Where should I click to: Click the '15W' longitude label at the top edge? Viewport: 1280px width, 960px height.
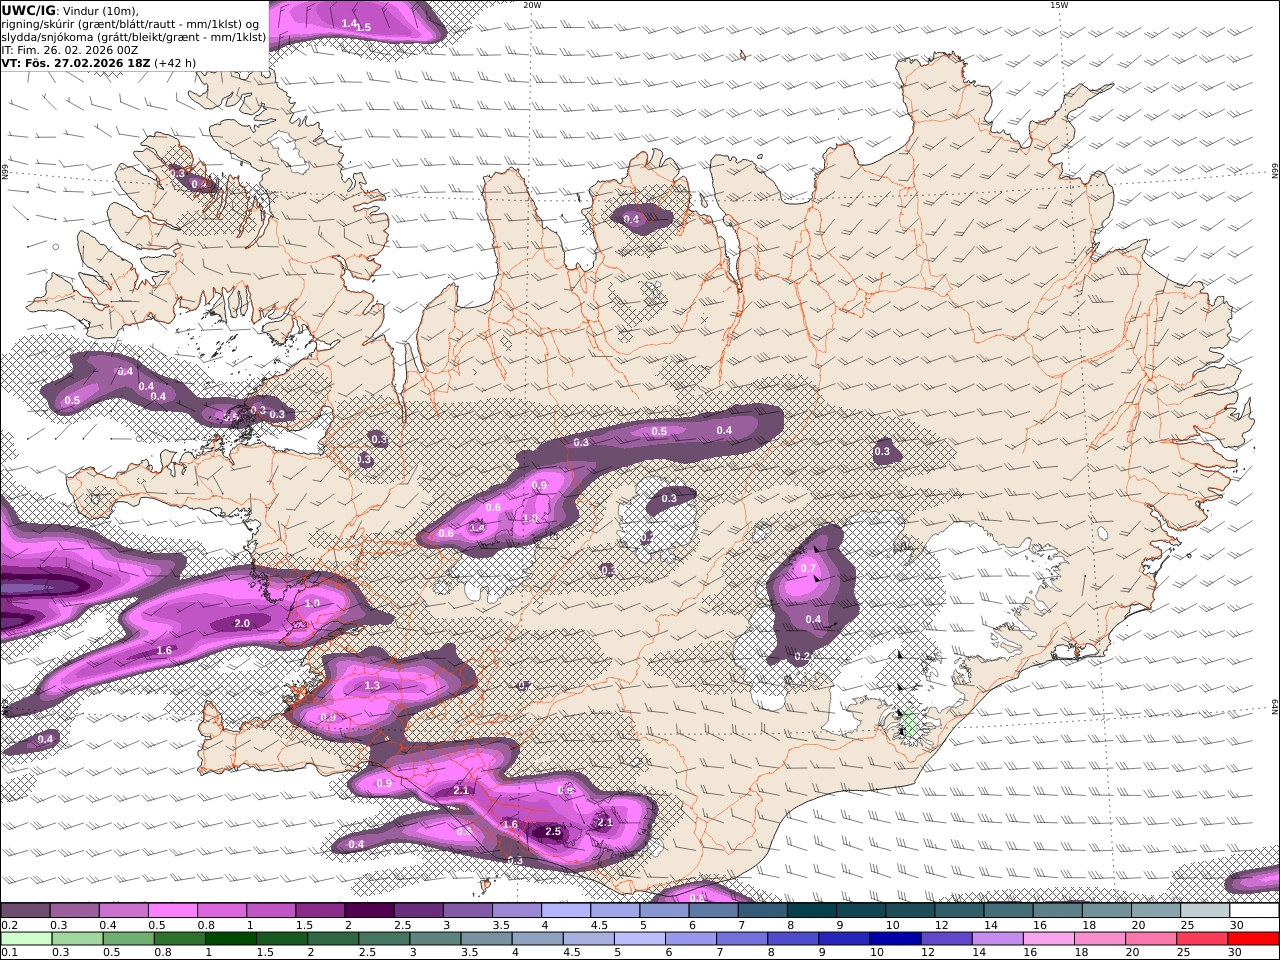pyautogui.click(x=1058, y=5)
